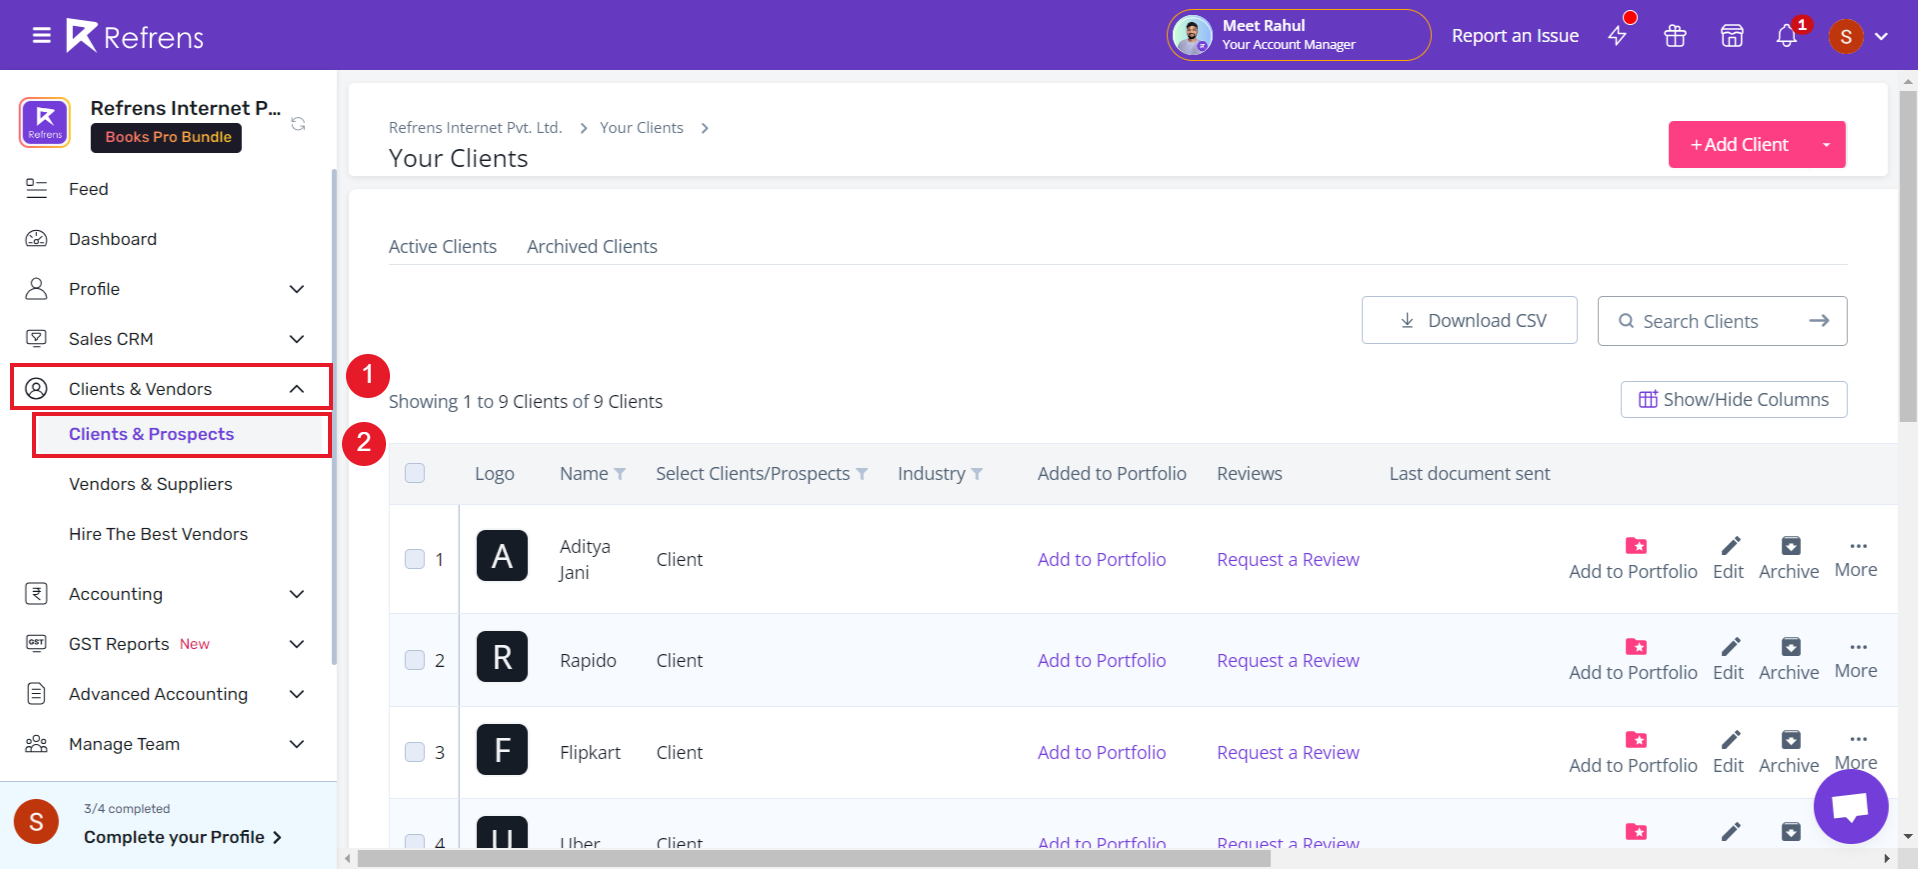Click the +Add Client button
1918x869 pixels.
1740,145
